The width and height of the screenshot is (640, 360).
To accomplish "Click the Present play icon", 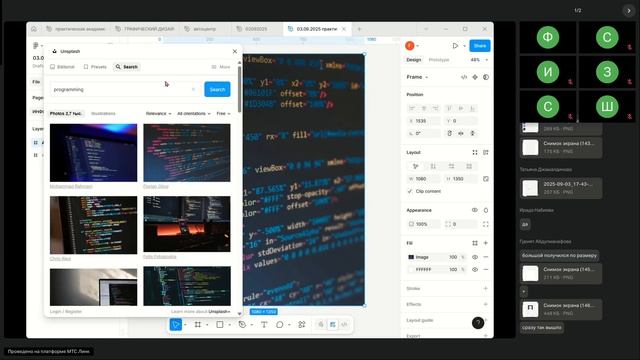I will [455, 46].
